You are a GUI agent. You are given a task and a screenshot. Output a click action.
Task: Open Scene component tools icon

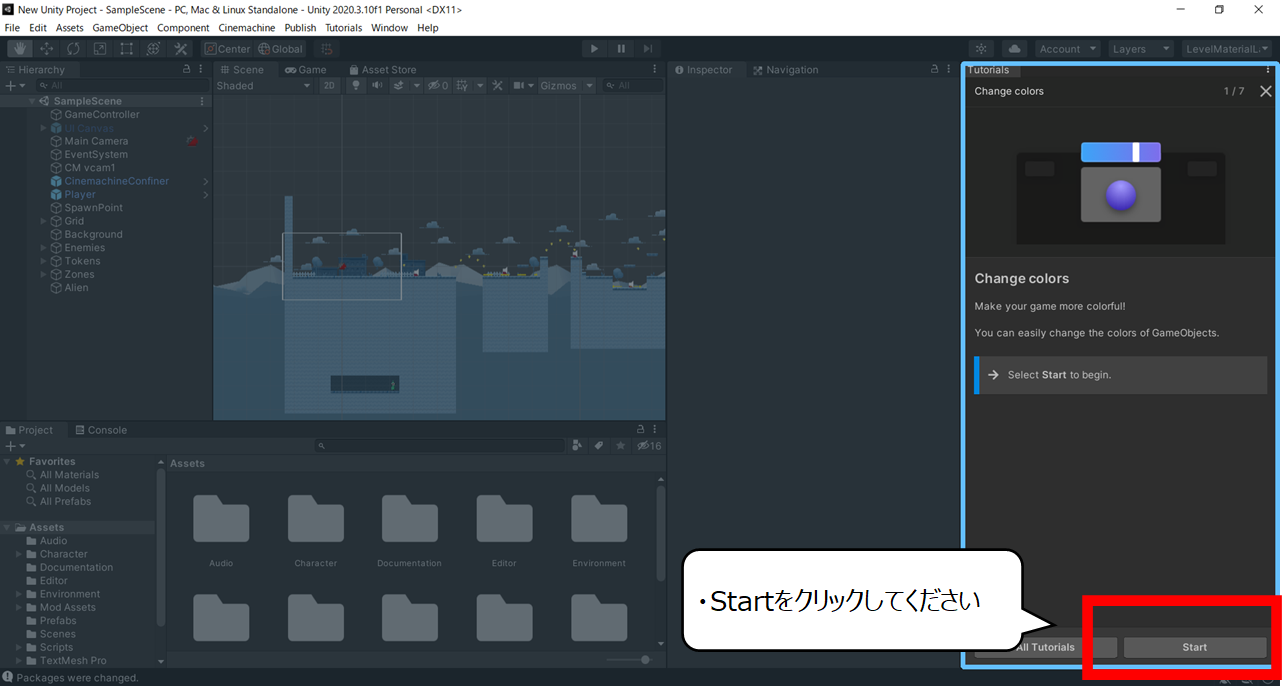pos(497,86)
